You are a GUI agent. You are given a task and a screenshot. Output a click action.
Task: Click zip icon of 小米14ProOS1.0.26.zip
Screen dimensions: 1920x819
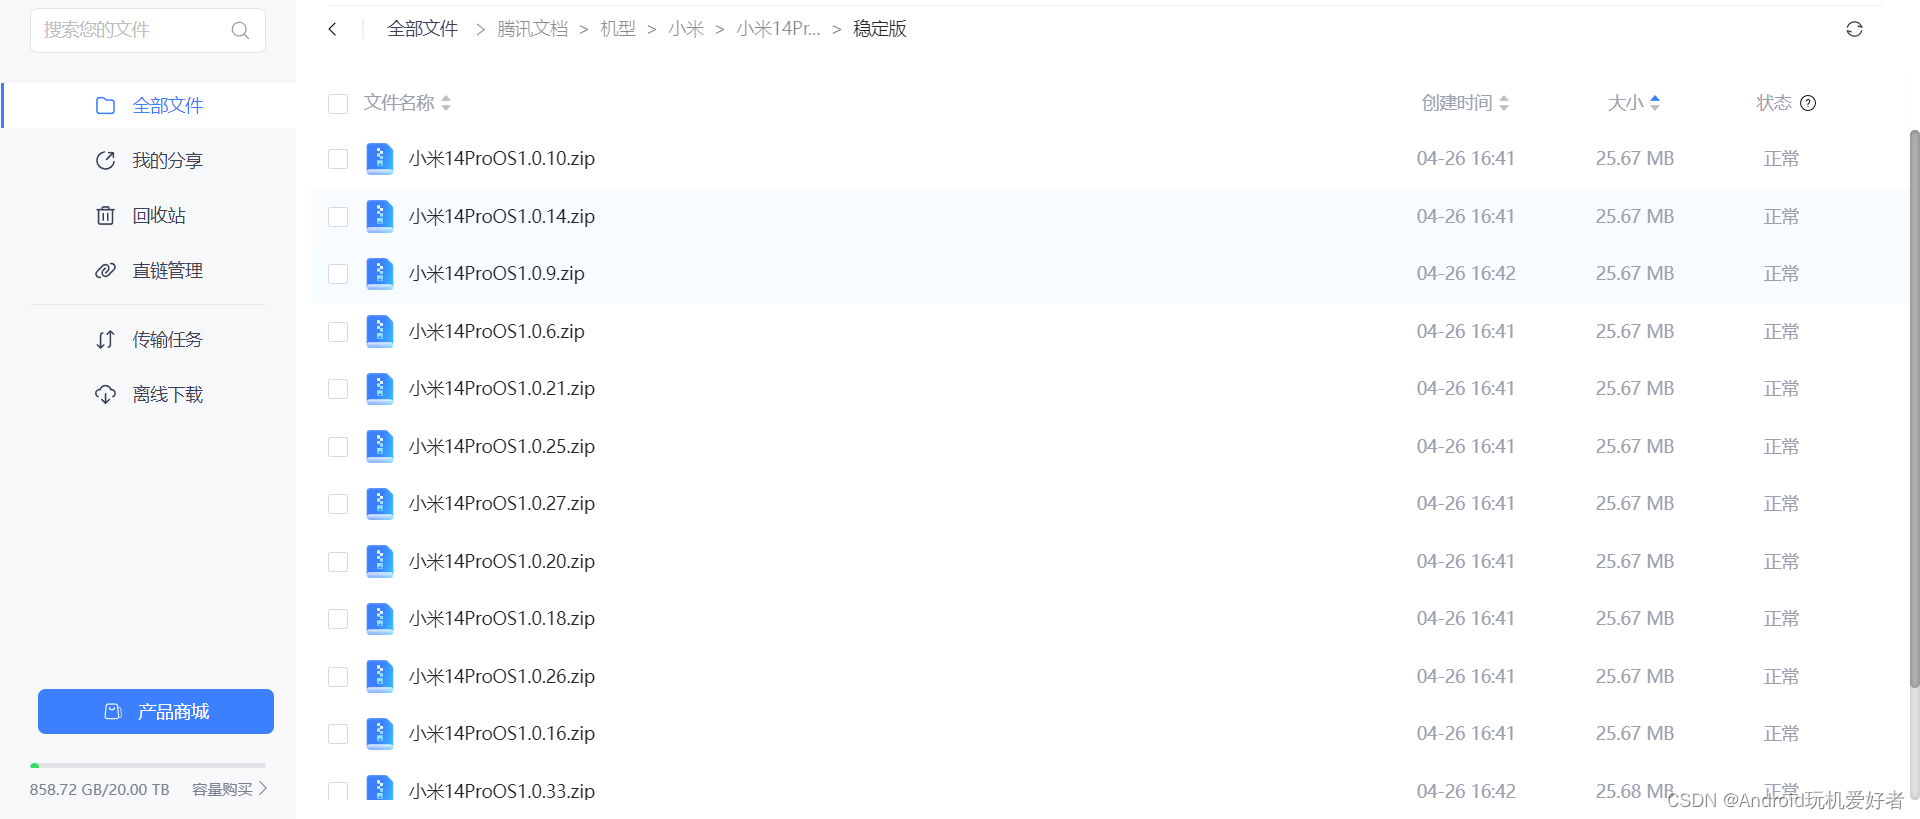[x=380, y=676]
